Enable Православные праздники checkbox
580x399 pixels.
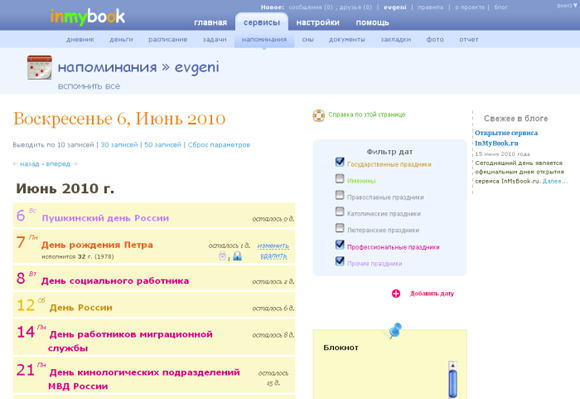(340, 195)
